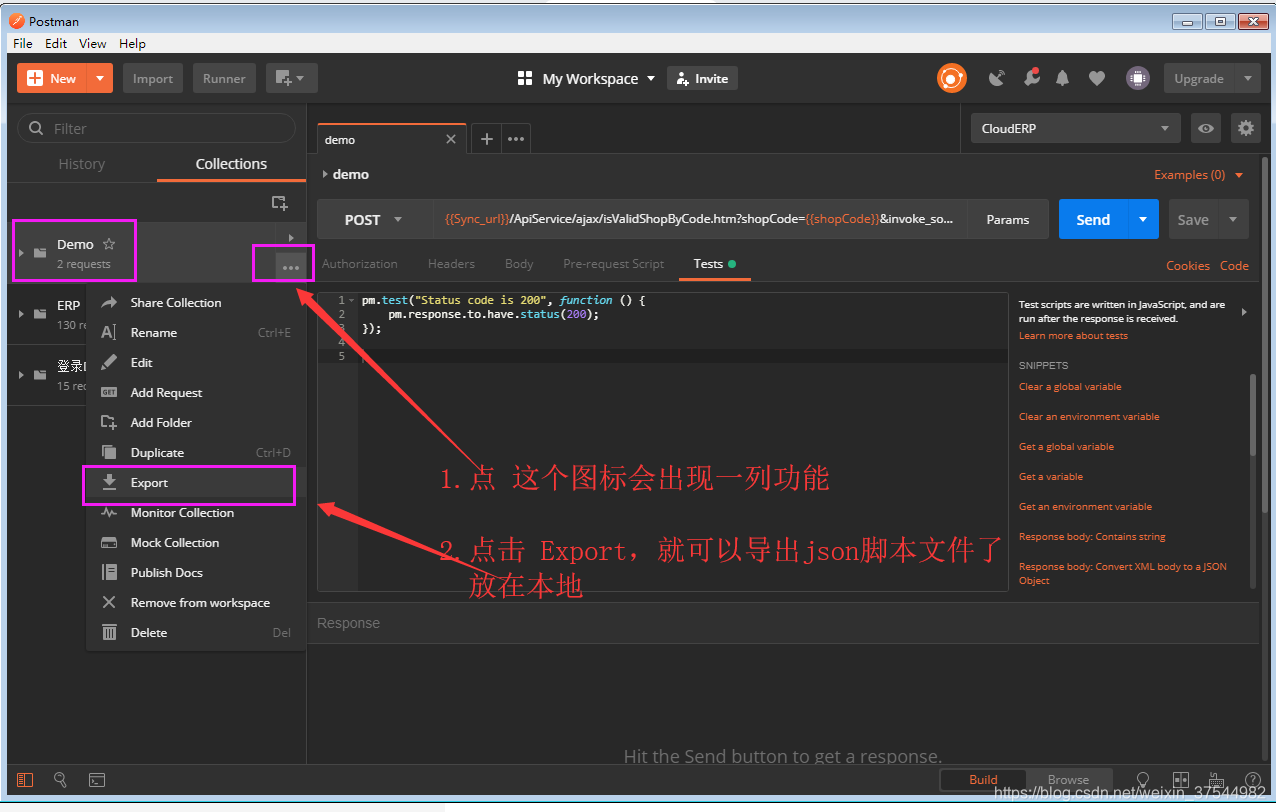This screenshot has height=812, width=1276.
Task: Open the Edit menu
Action: [56, 43]
